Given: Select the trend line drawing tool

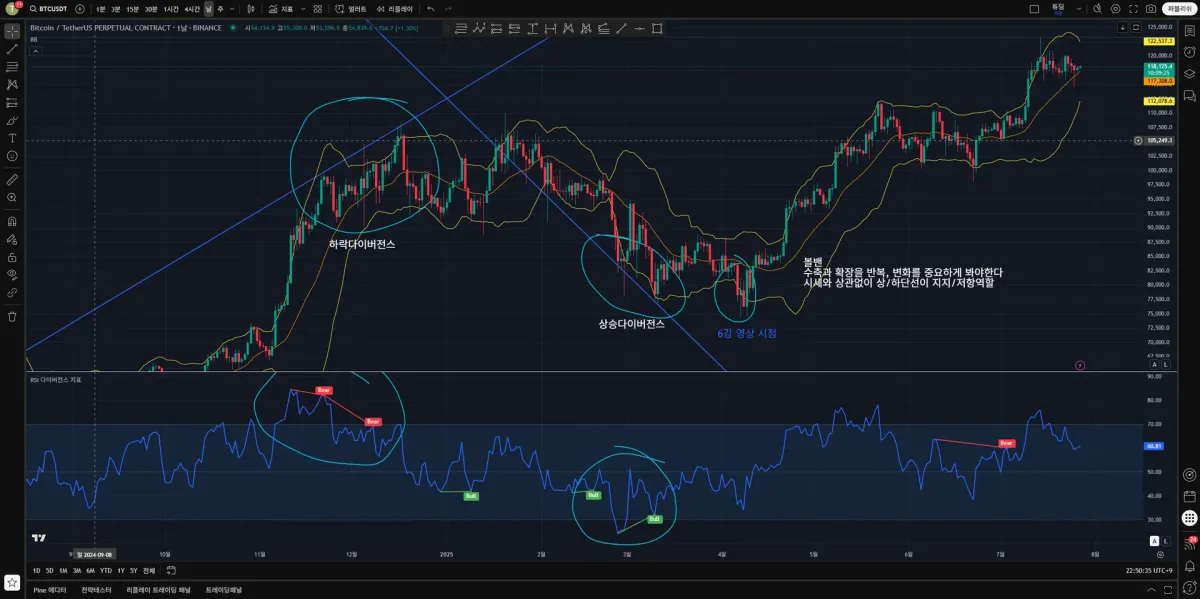Looking at the screenshot, I should pyautogui.click(x=12, y=48).
